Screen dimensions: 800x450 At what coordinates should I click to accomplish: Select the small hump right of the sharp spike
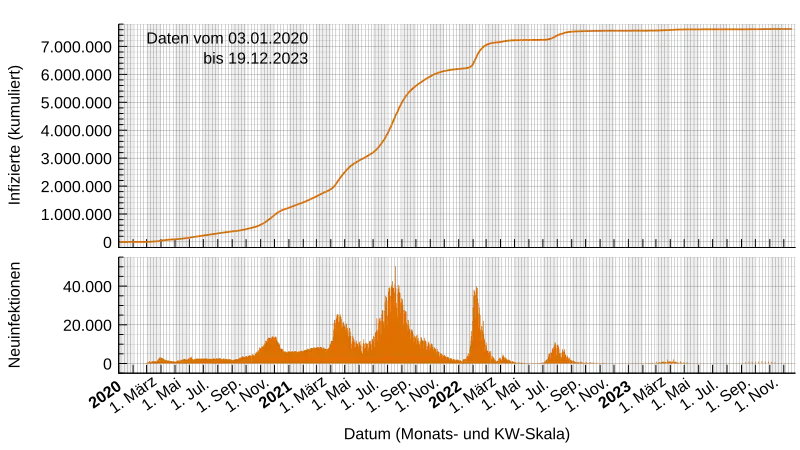click(557, 352)
